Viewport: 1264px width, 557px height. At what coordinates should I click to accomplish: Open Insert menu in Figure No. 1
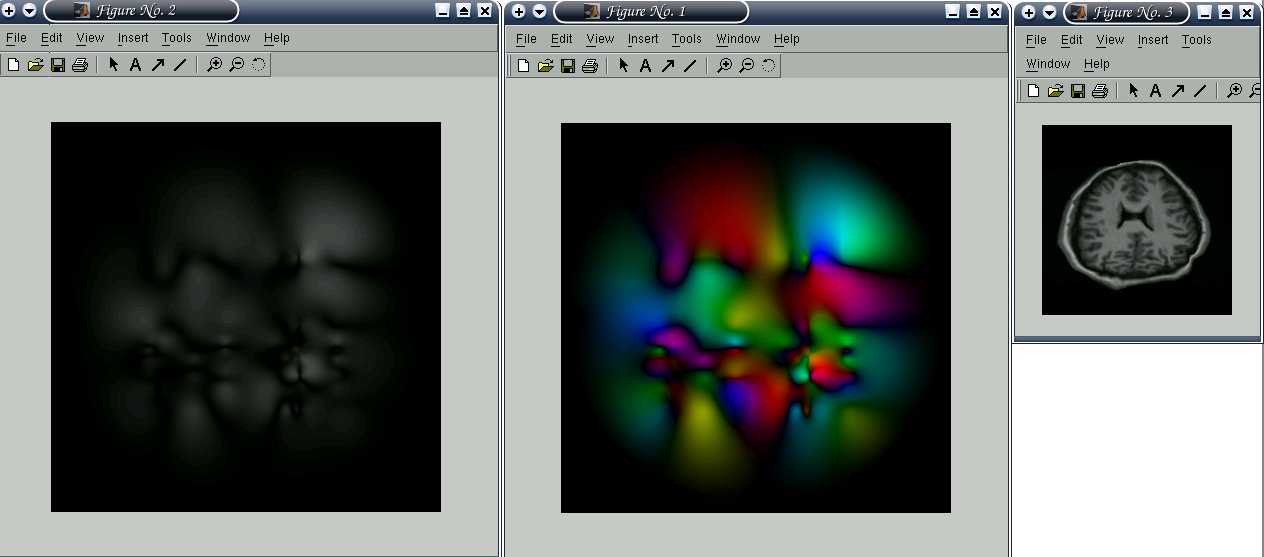click(643, 39)
